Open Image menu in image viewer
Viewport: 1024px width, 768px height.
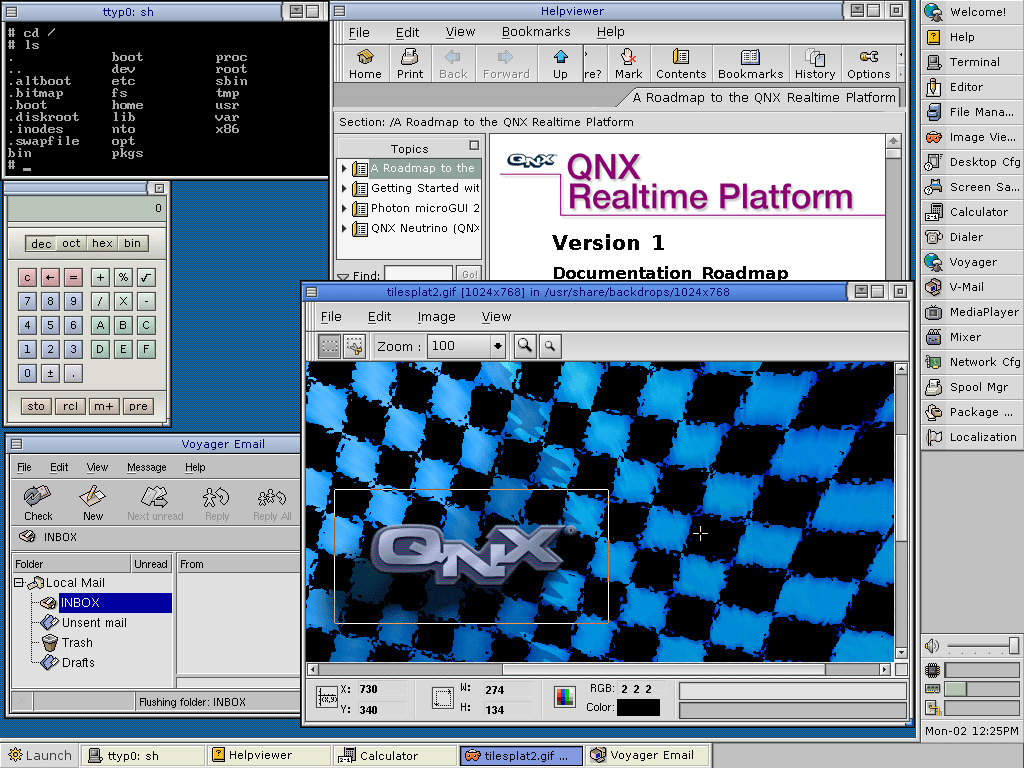tap(436, 317)
